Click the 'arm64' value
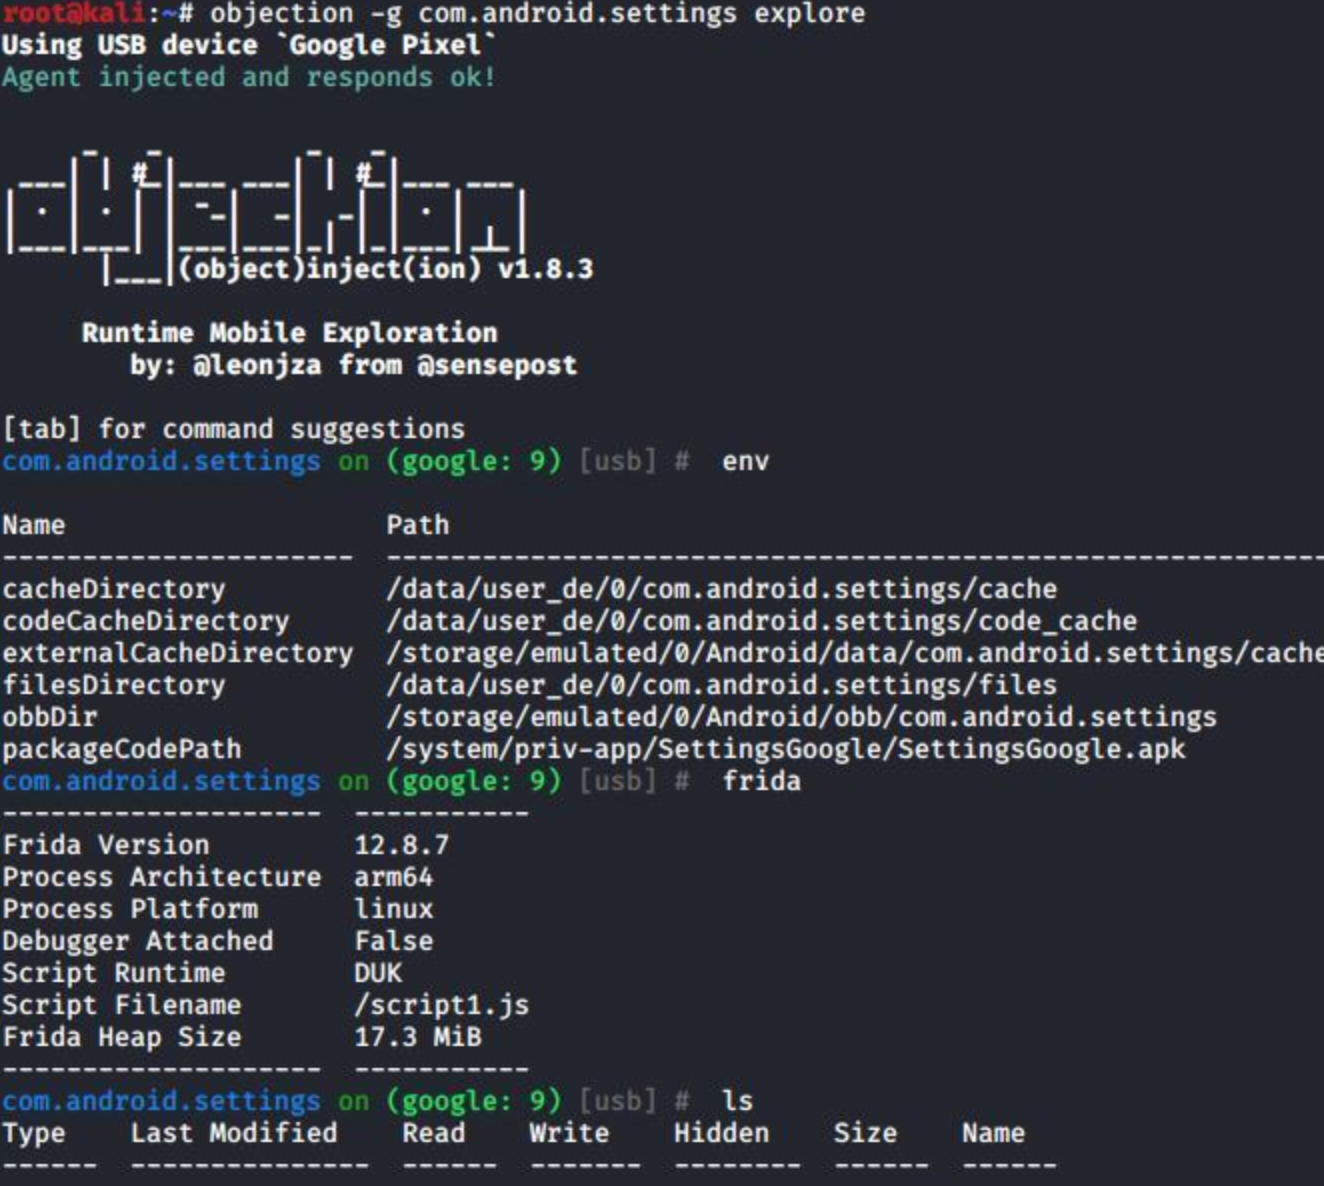This screenshot has height=1186, width=1324. [x=394, y=877]
